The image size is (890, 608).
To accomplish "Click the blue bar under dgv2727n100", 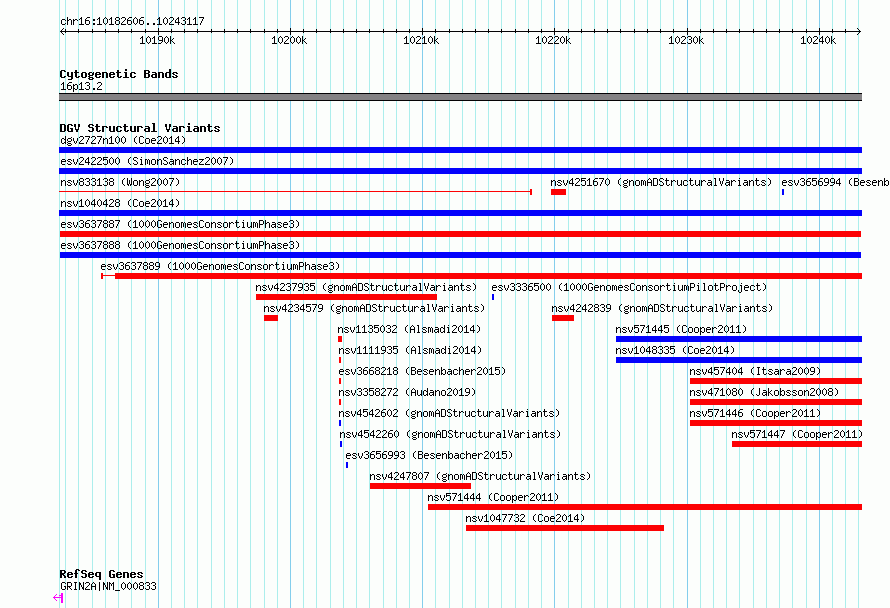I will (460, 150).
